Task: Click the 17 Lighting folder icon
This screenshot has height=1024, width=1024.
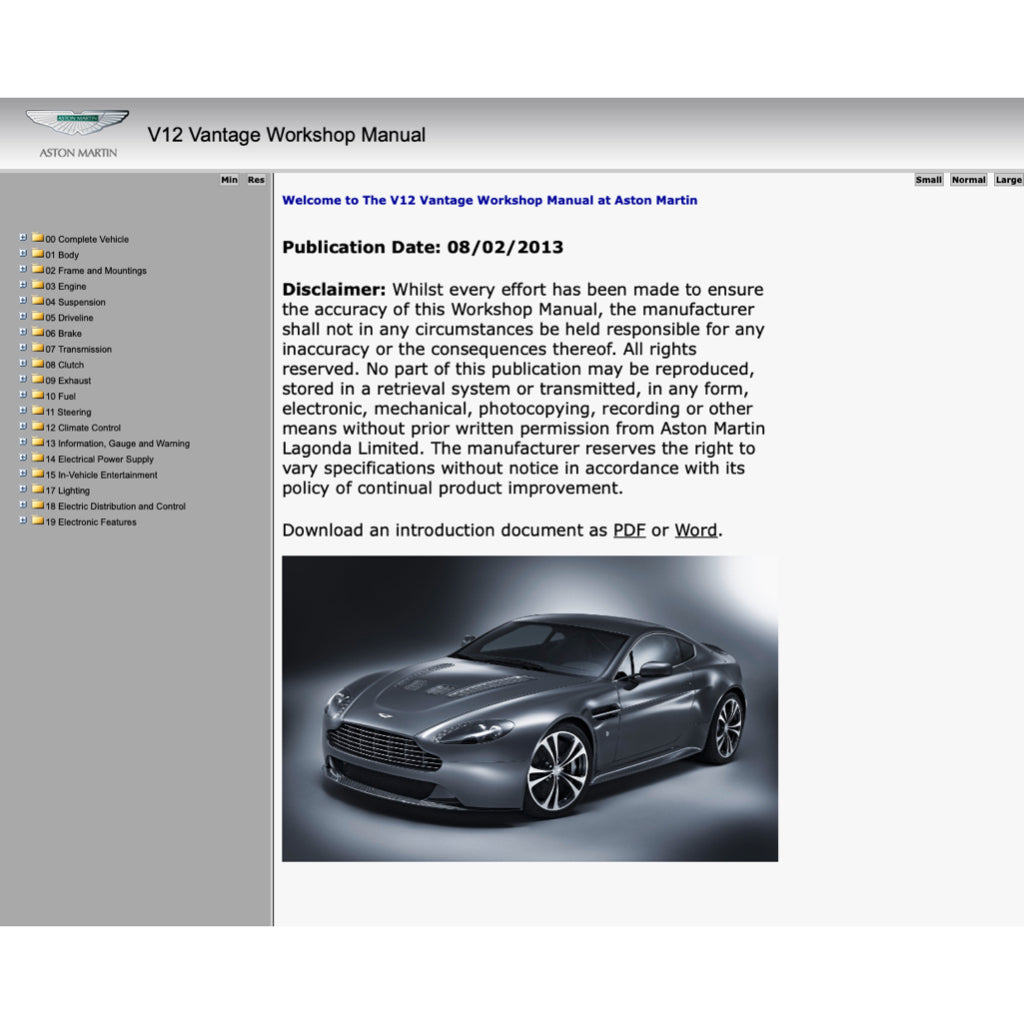Action: 38,490
